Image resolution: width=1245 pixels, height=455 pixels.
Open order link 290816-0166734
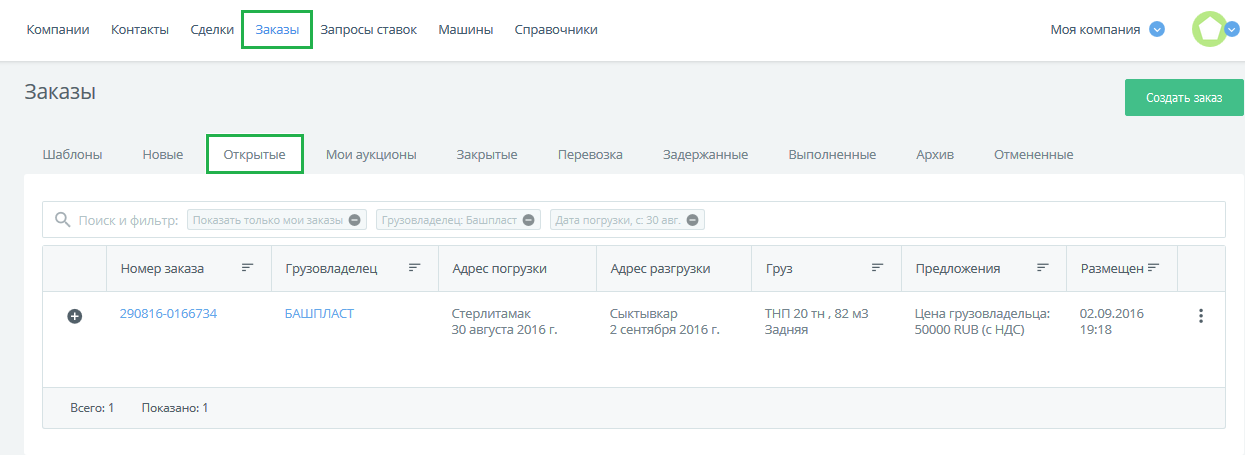pyautogui.click(x=168, y=314)
